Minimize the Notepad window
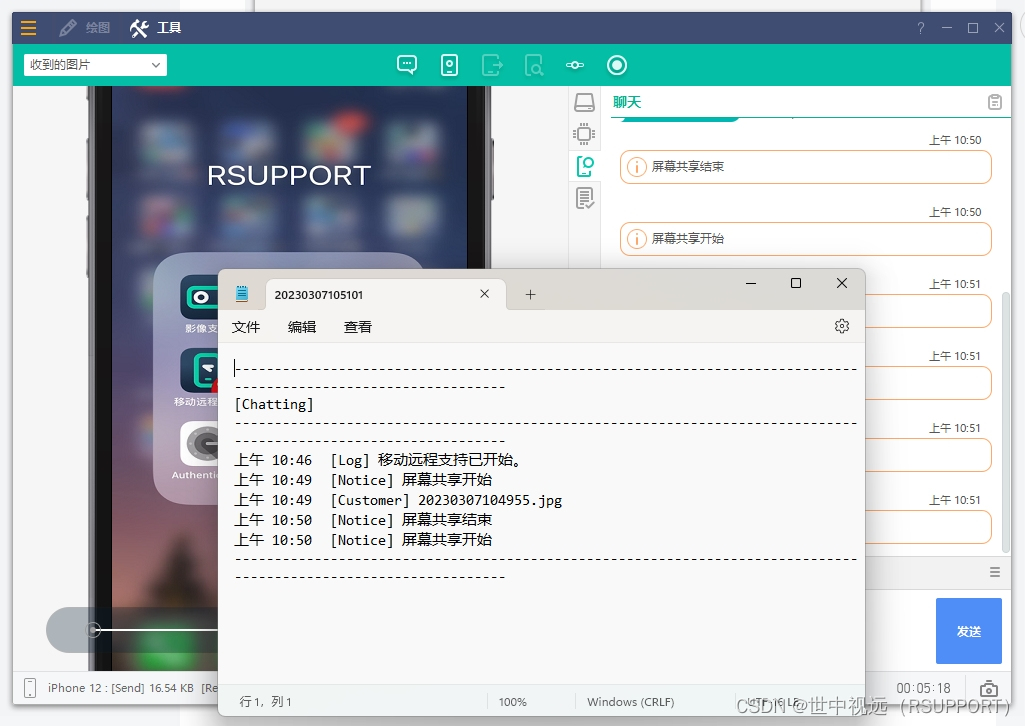 tap(751, 283)
